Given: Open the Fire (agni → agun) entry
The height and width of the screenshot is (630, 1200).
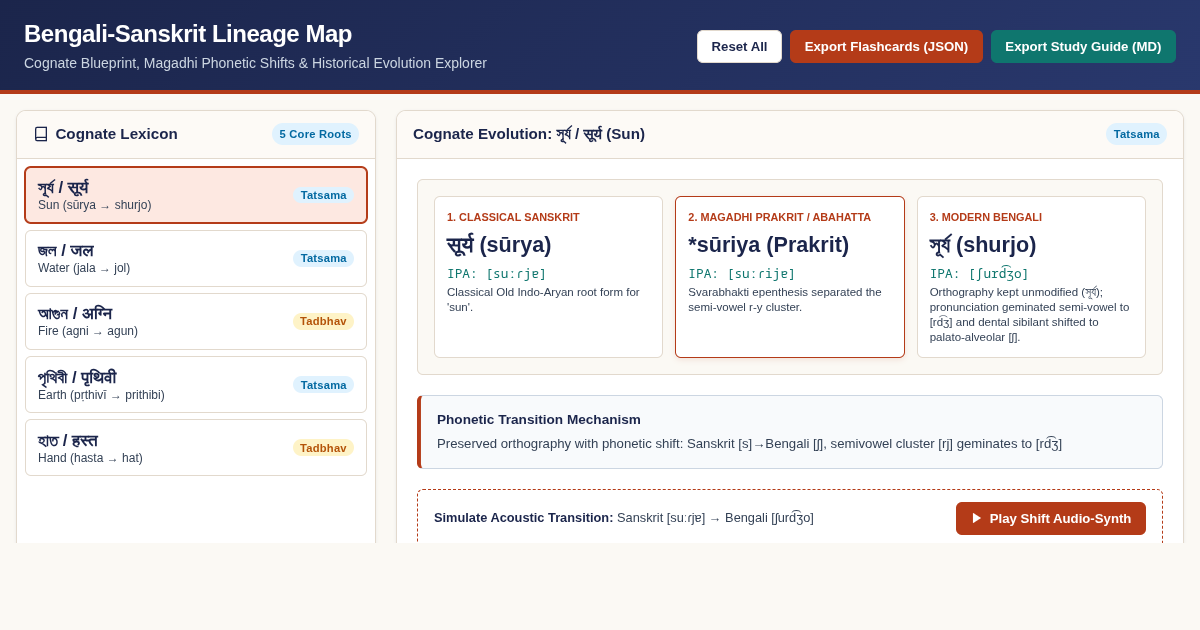Looking at the screenshot, I should coord(196,321).
